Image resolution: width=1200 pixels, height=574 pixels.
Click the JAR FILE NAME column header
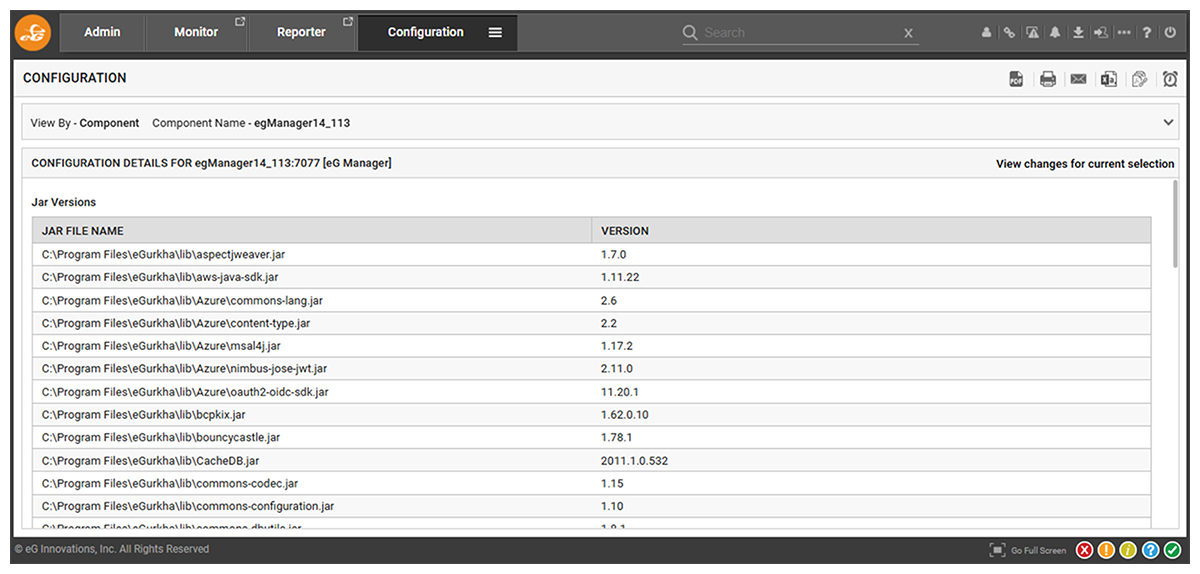coord(312,231)
